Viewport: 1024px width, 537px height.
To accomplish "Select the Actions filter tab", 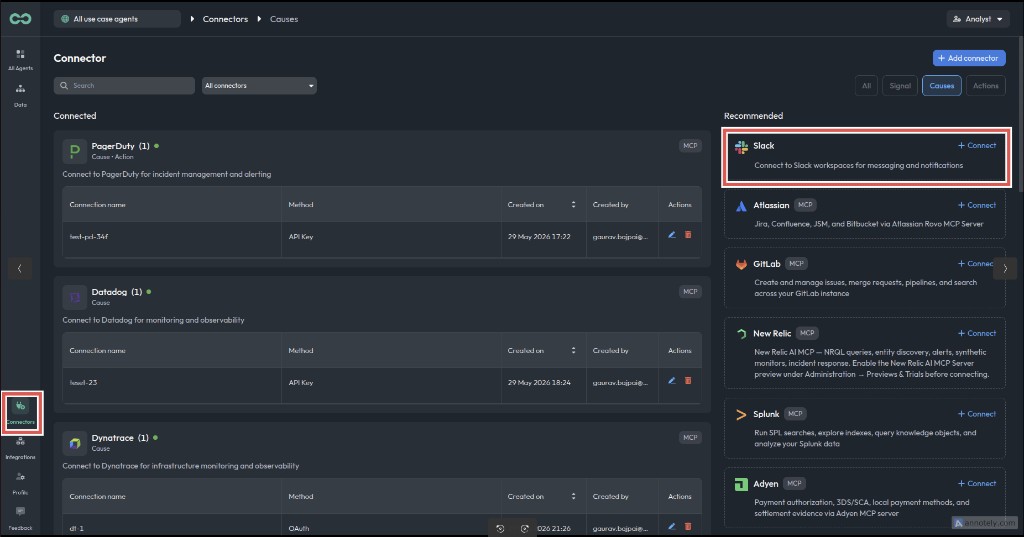I will pos(985,86).
